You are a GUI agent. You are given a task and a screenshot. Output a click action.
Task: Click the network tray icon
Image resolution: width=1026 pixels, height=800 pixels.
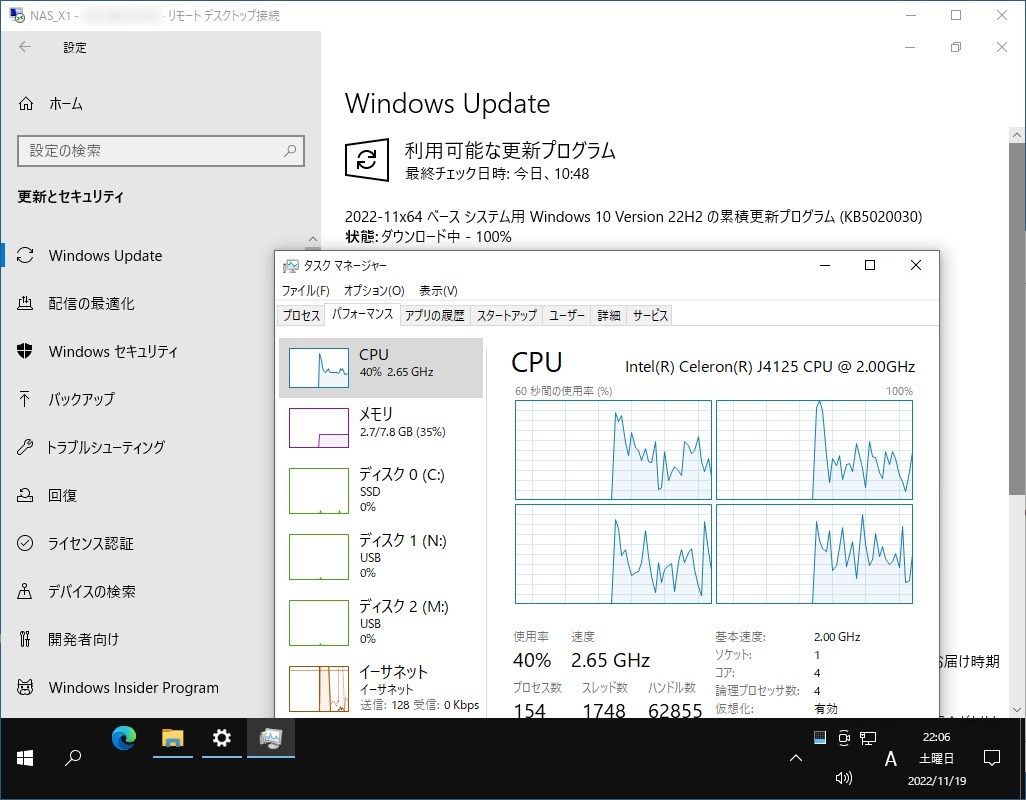tap(868, 739)
